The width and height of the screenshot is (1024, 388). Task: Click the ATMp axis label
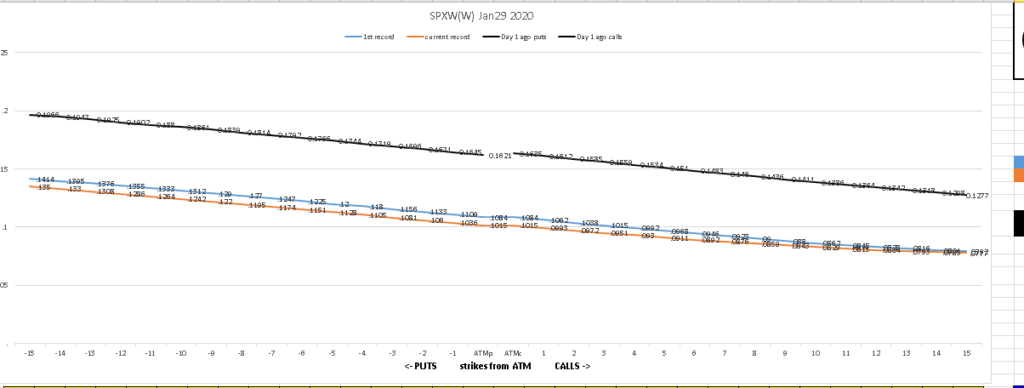tap(483, 353)
